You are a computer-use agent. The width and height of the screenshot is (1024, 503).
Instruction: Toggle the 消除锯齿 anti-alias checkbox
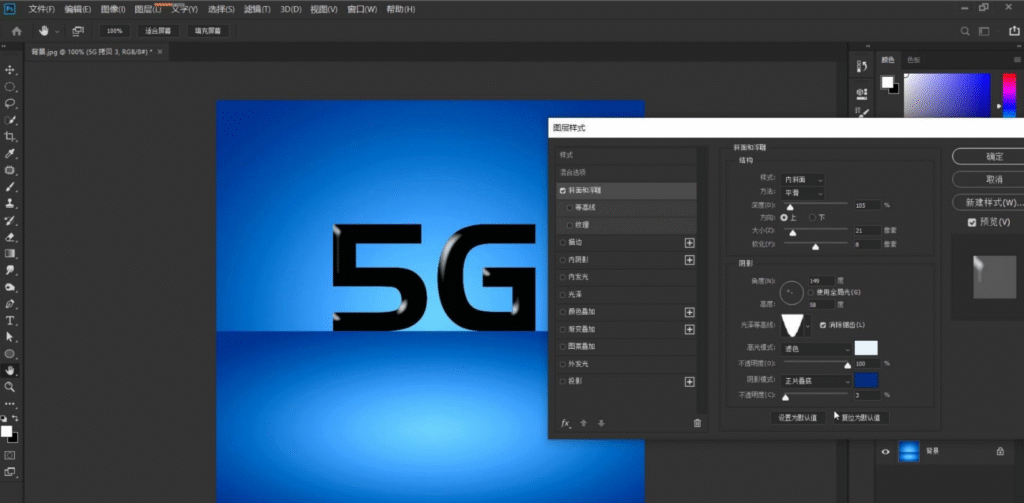point(823,324)
